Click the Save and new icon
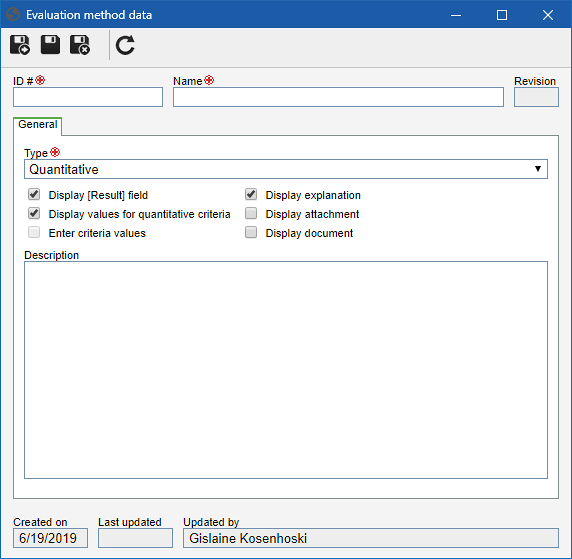The height and width of the screenshot is (559, 572). (20, 45)
